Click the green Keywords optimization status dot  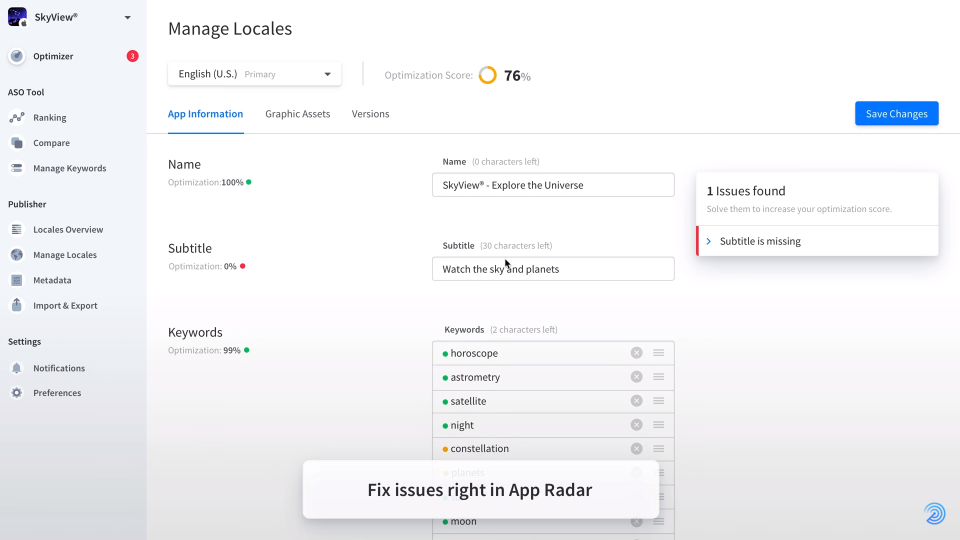coord(247,350)
